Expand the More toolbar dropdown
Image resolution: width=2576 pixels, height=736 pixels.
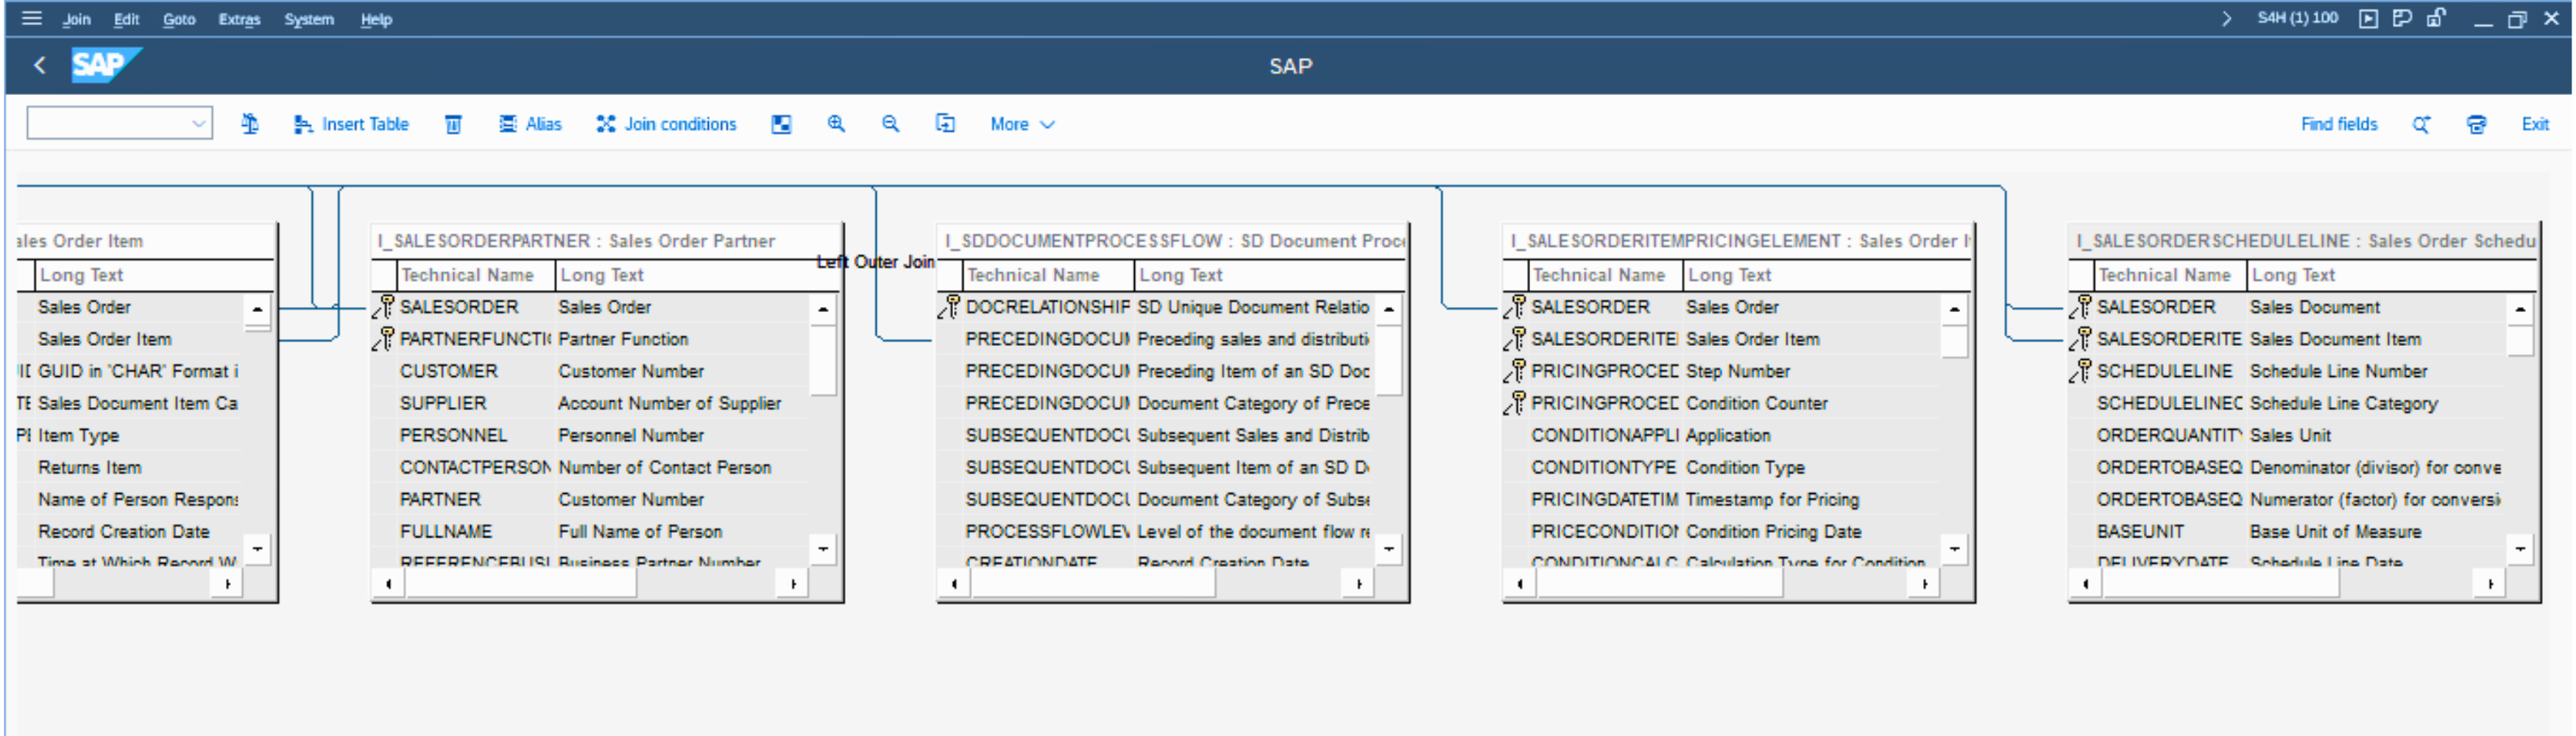click(1022, 124)
